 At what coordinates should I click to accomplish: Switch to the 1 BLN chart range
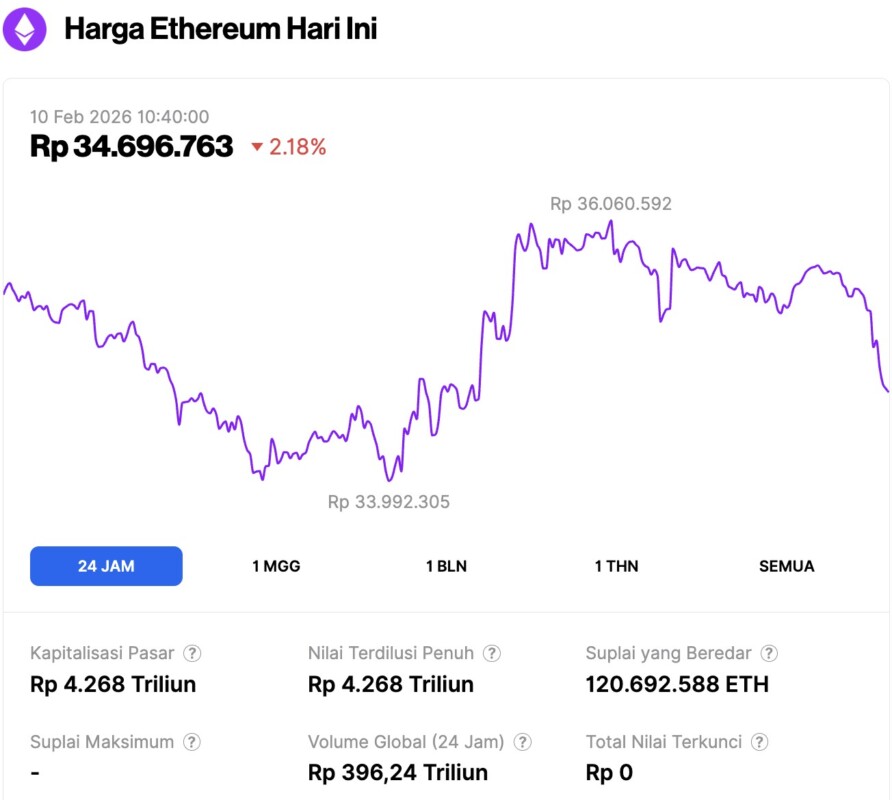446,566
